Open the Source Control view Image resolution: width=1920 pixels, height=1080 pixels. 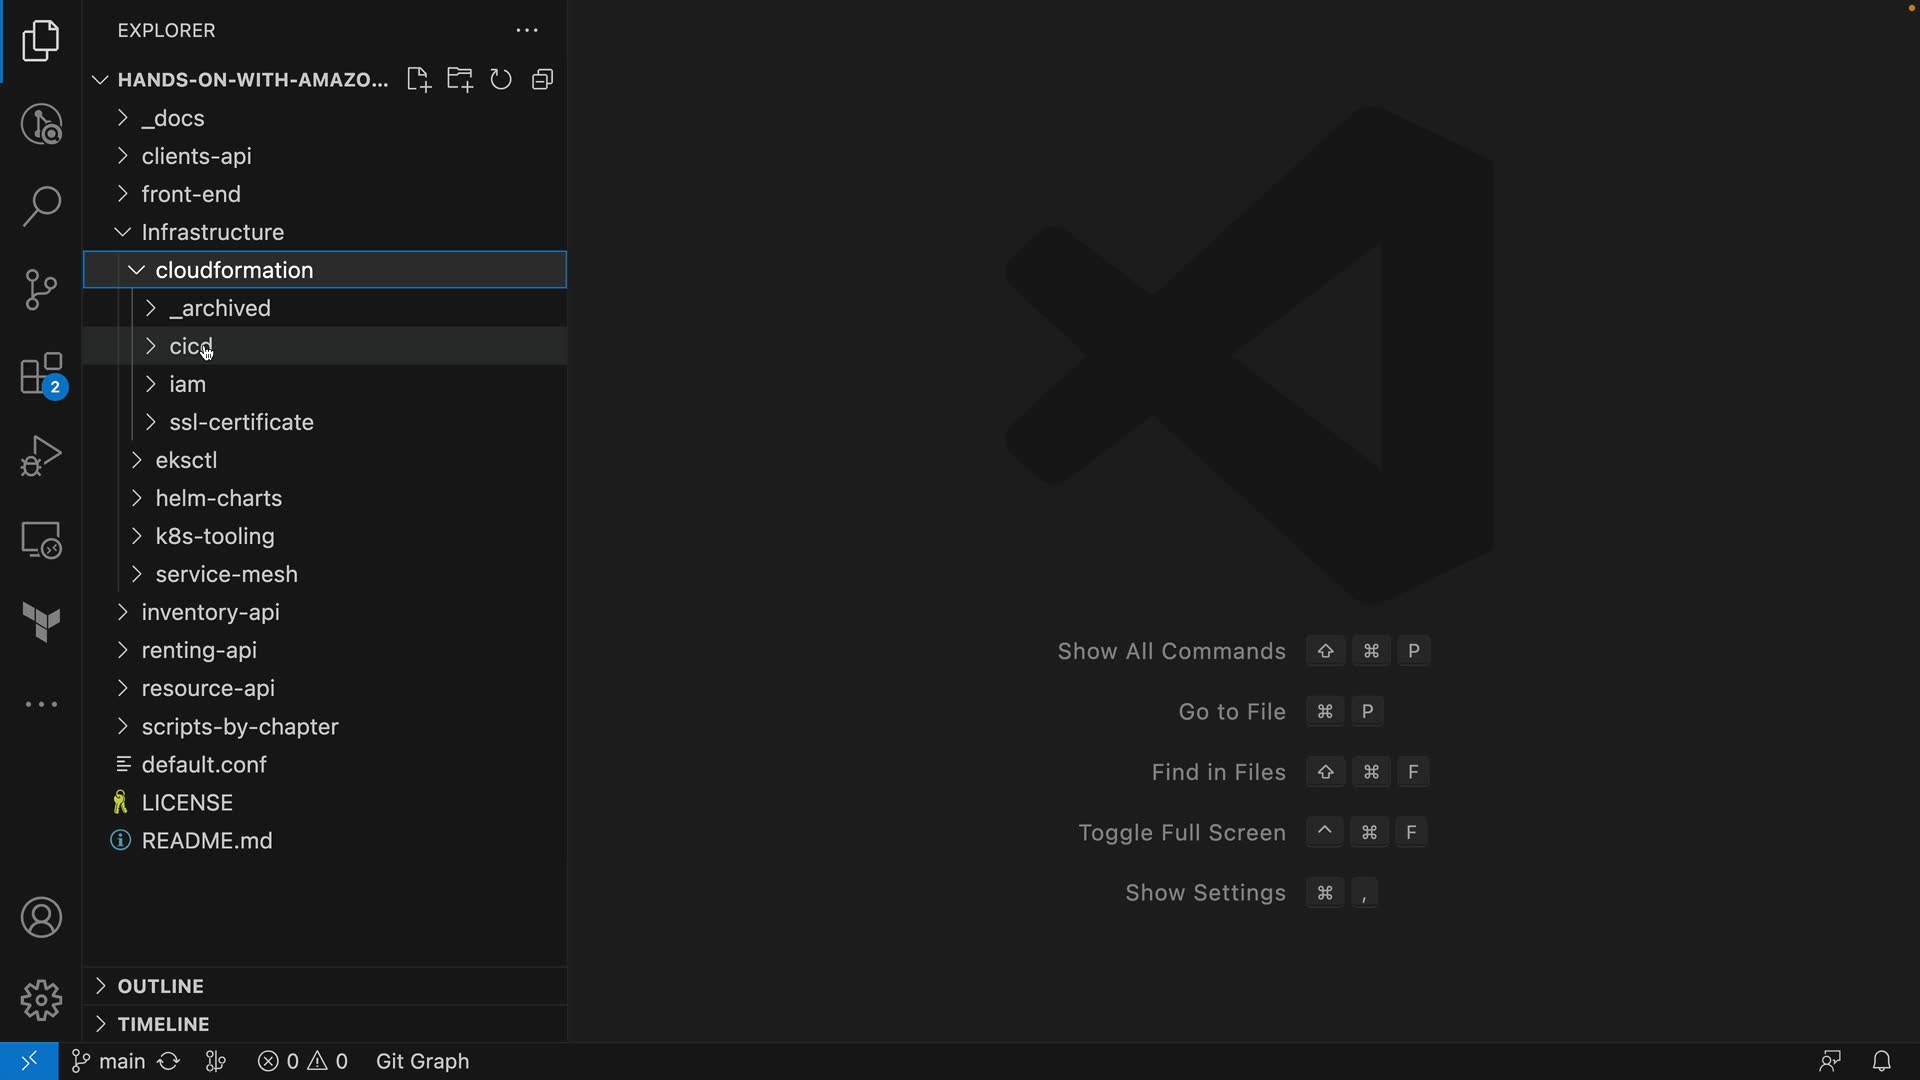41,290
